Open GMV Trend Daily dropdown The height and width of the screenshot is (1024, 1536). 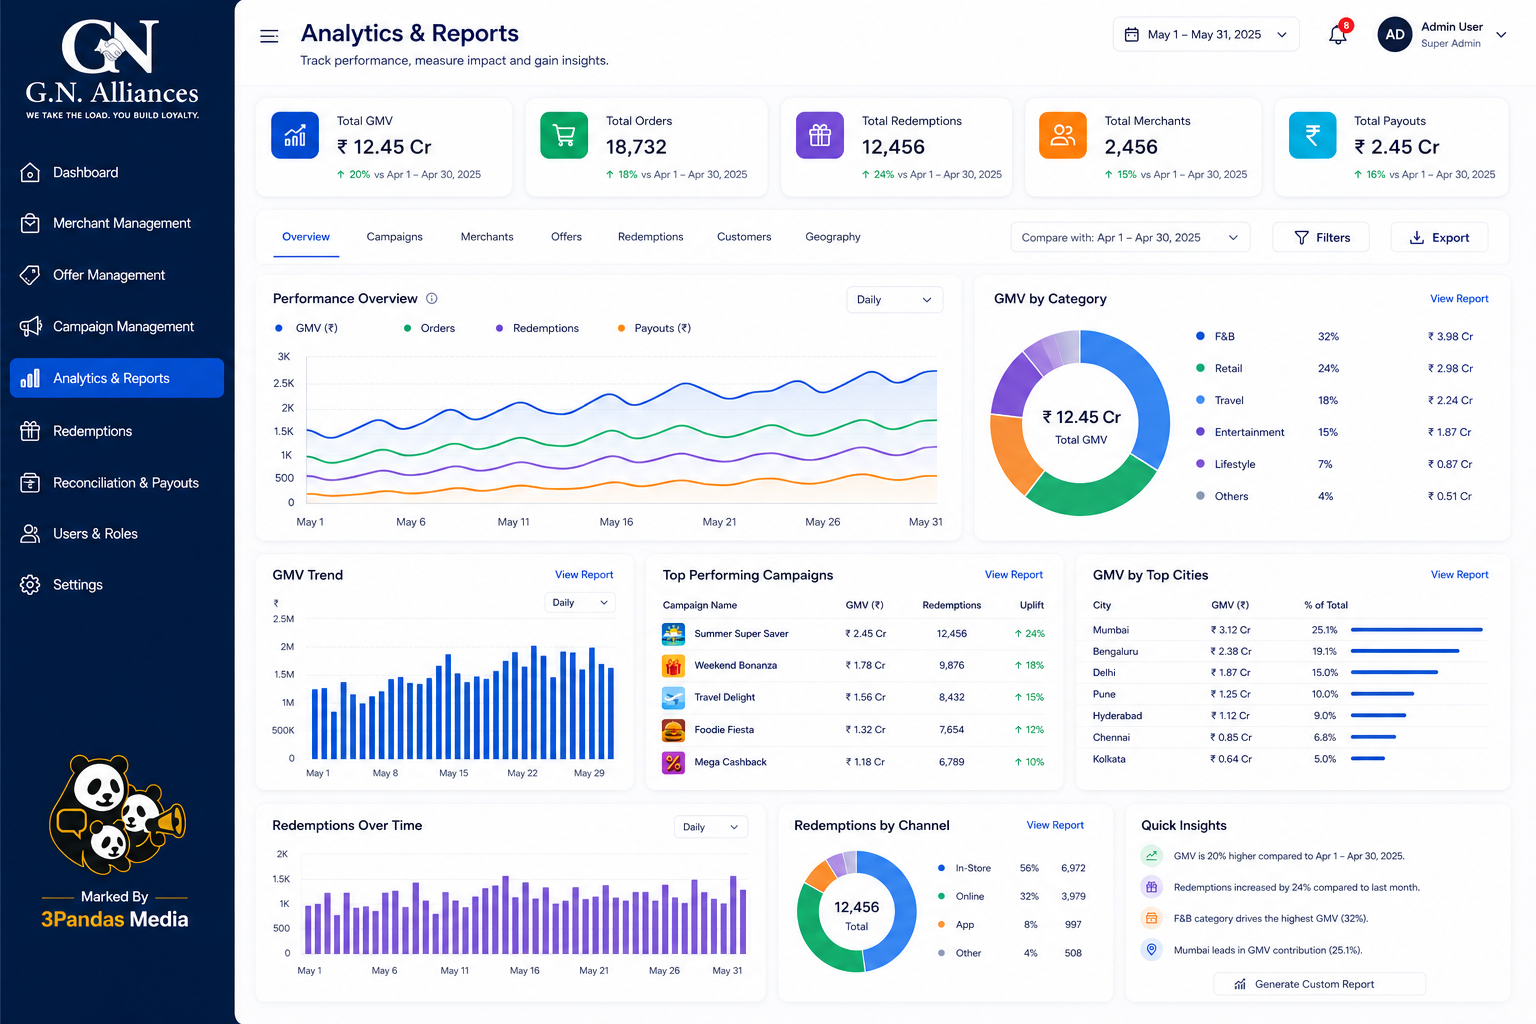point(580,602)
